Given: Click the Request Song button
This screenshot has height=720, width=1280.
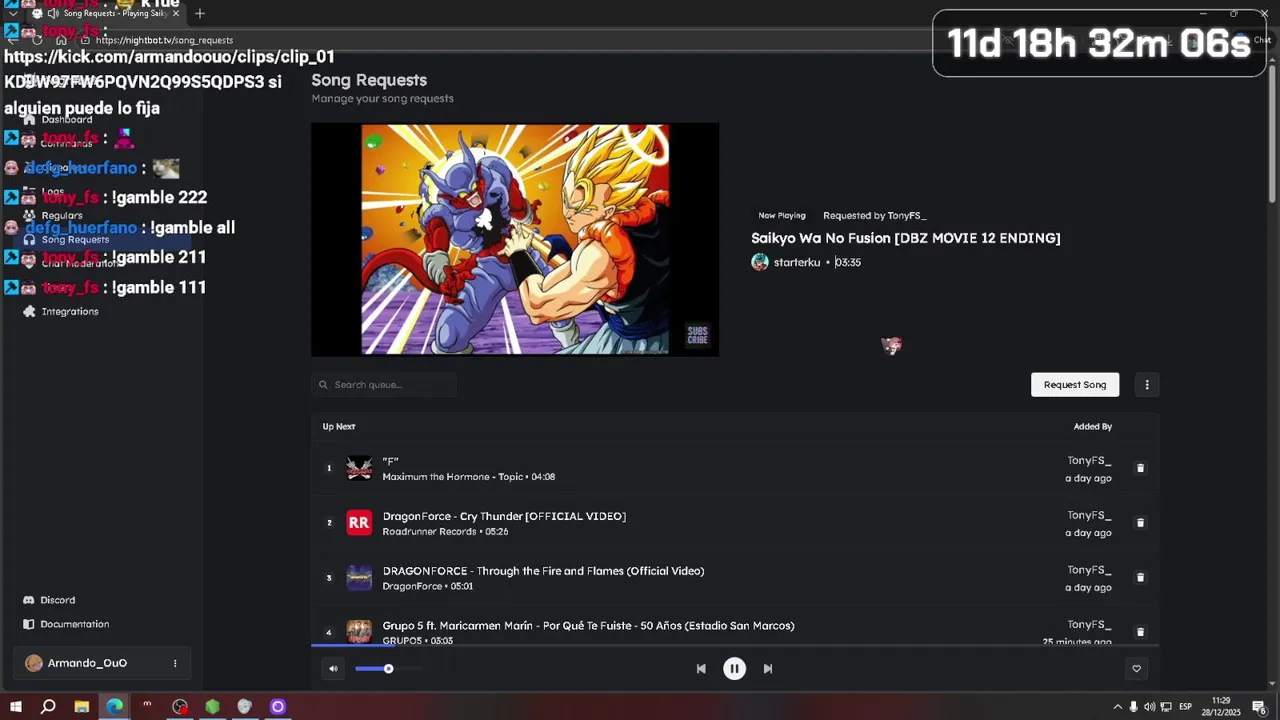Looking at the screenshot, I should coord(1075,384).
